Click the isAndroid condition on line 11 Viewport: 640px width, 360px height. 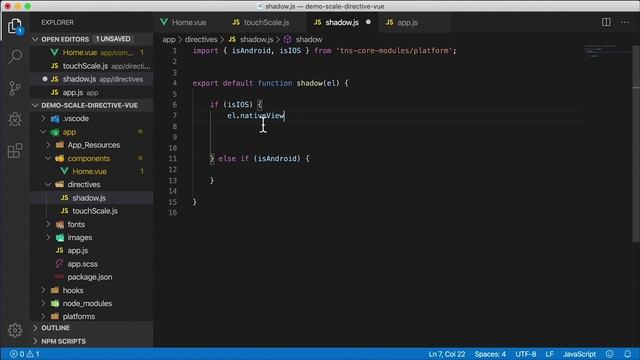pos(277,159)
